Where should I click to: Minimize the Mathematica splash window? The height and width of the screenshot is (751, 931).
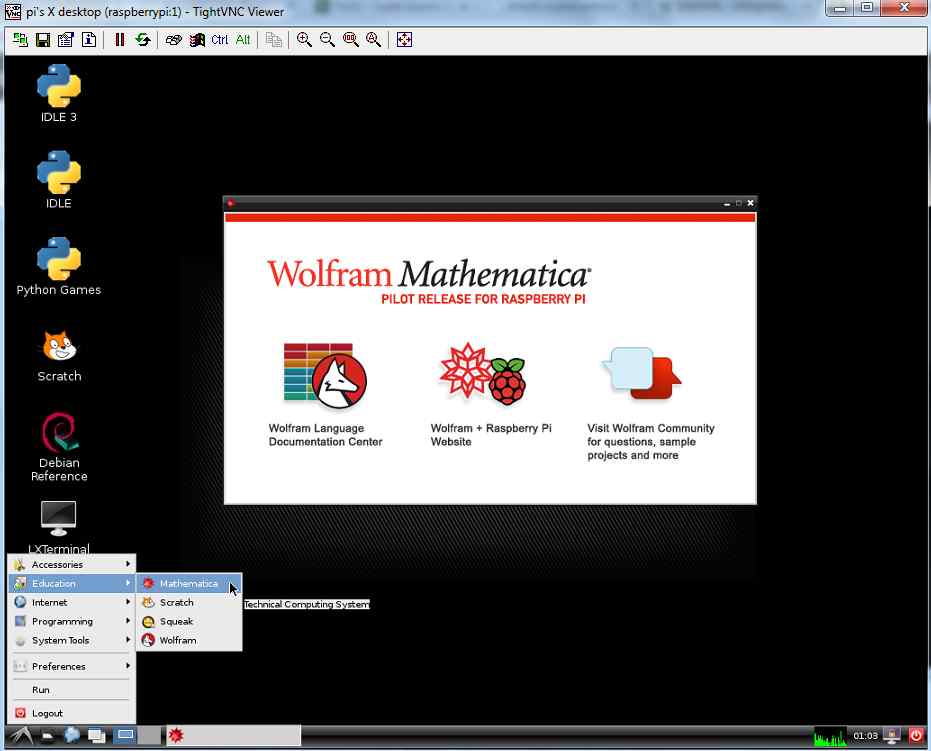pyautogui.click(x=727, y=204)
